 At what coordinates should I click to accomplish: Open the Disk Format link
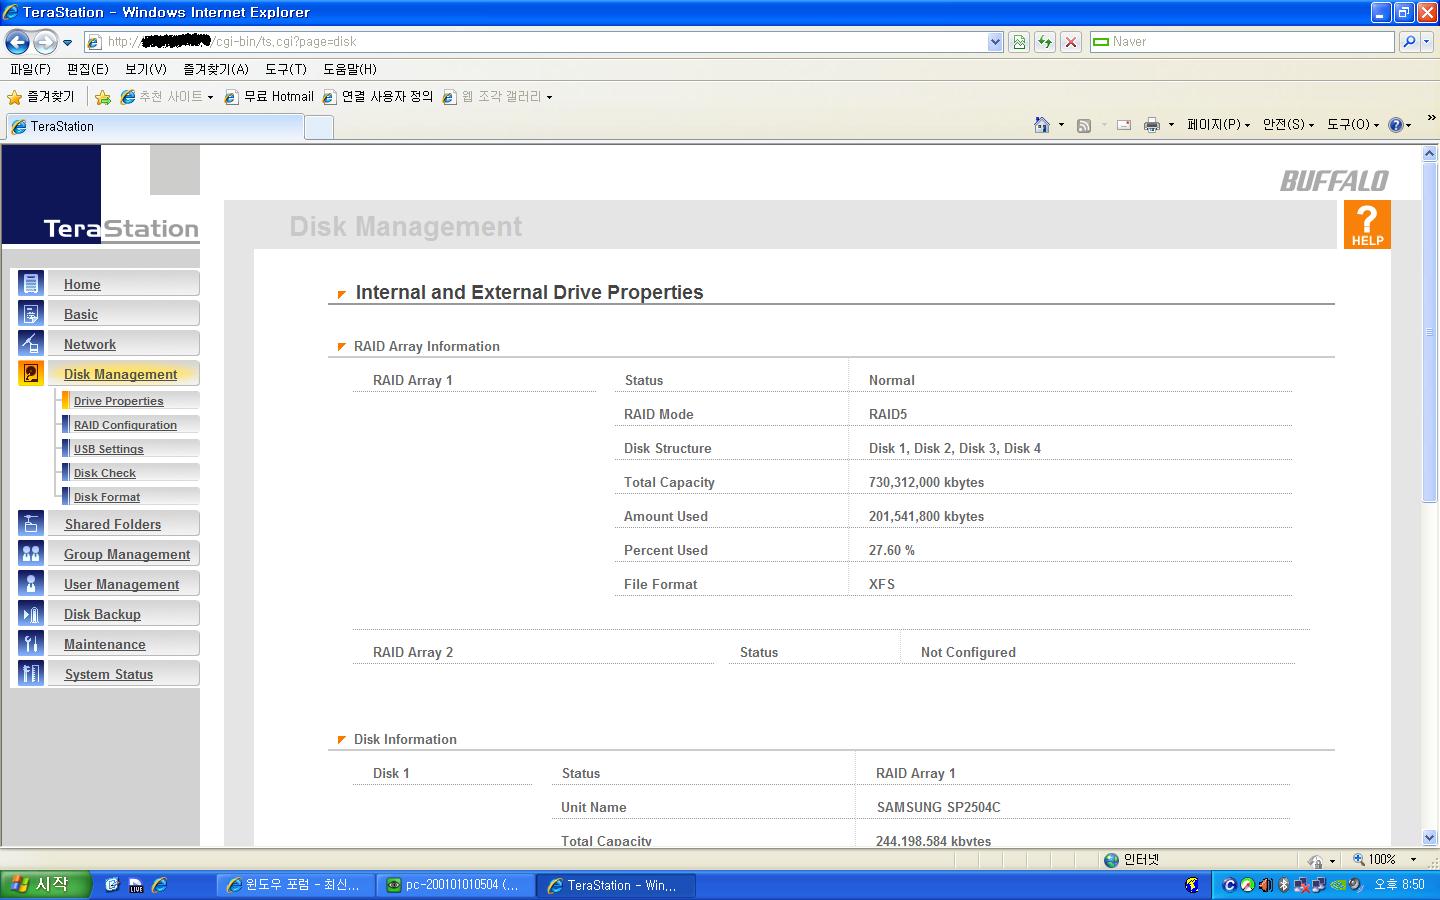[106, 497]
